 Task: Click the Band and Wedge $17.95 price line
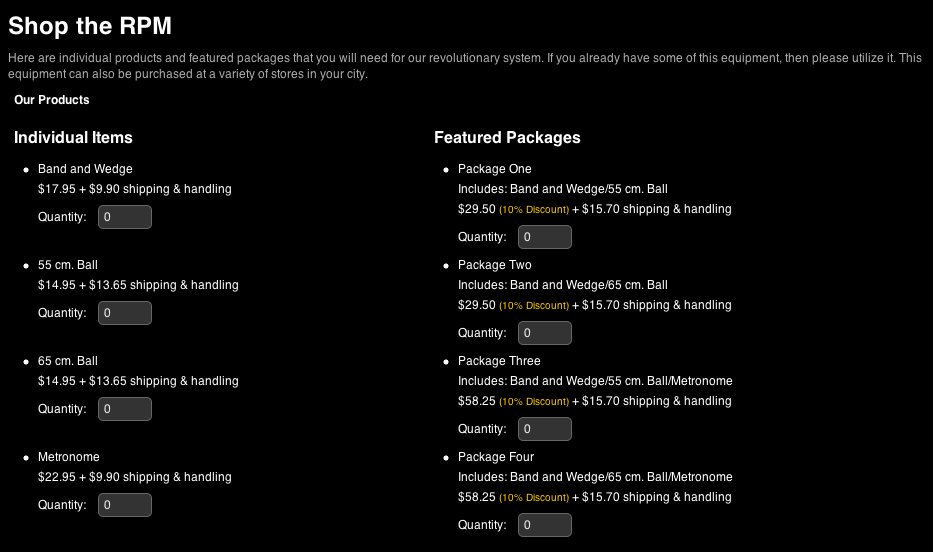pos(135,189)
